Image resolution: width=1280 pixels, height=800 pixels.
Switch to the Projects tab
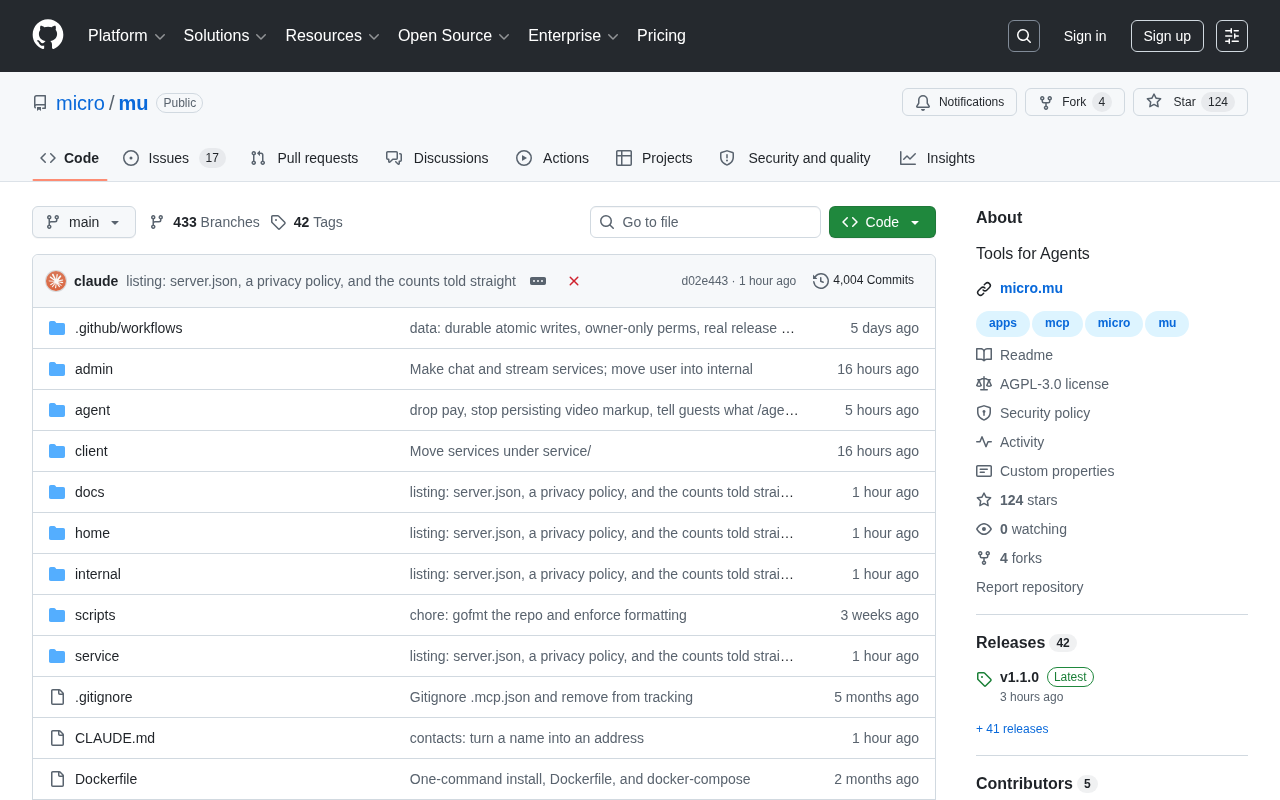click(654, 158)
